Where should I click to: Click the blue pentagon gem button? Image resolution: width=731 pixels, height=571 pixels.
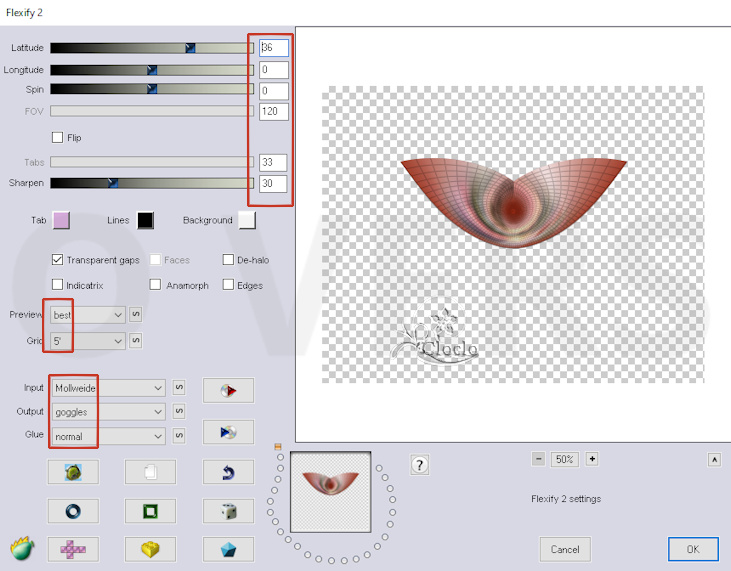coord(227,549)
